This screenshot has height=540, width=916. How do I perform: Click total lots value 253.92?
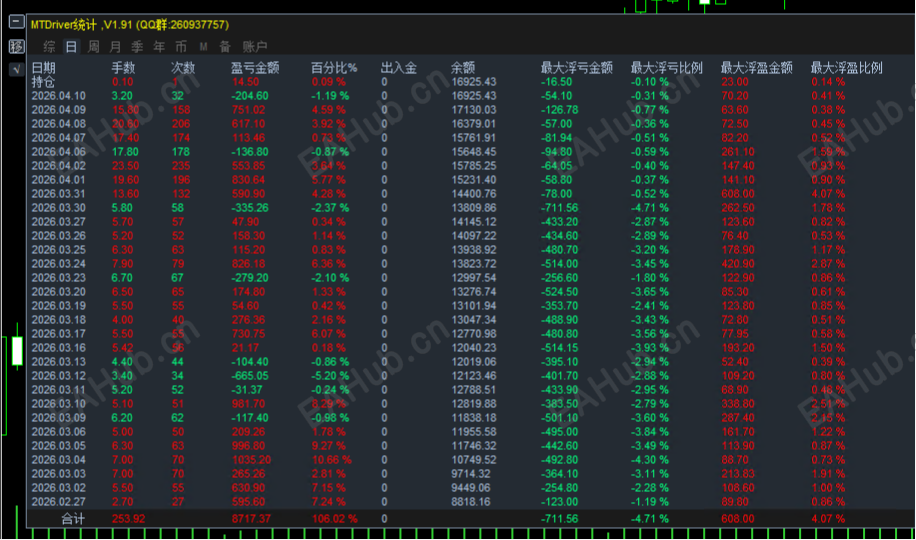[129, 519]
